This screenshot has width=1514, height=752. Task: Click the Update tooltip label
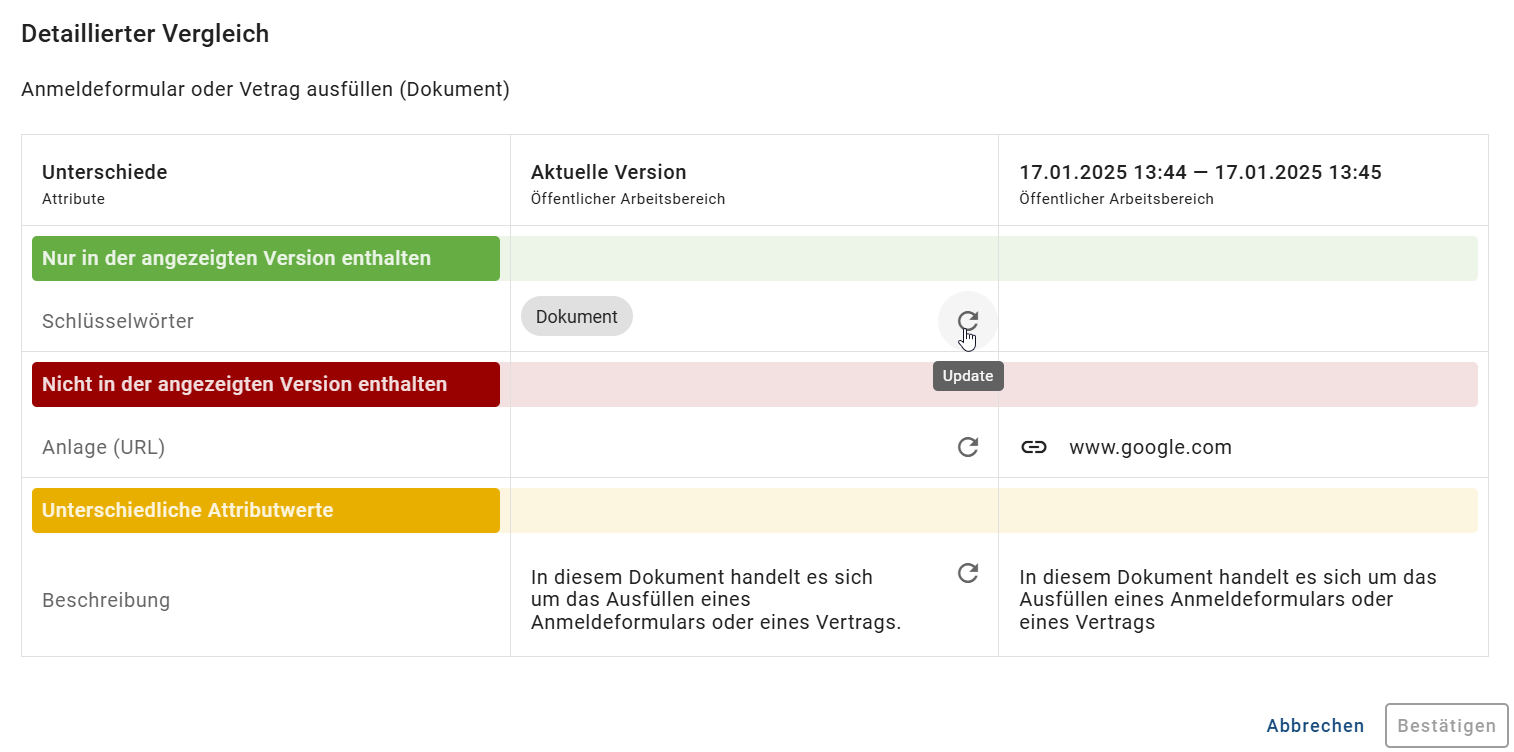pyautogui.click(x=967, y=375)
